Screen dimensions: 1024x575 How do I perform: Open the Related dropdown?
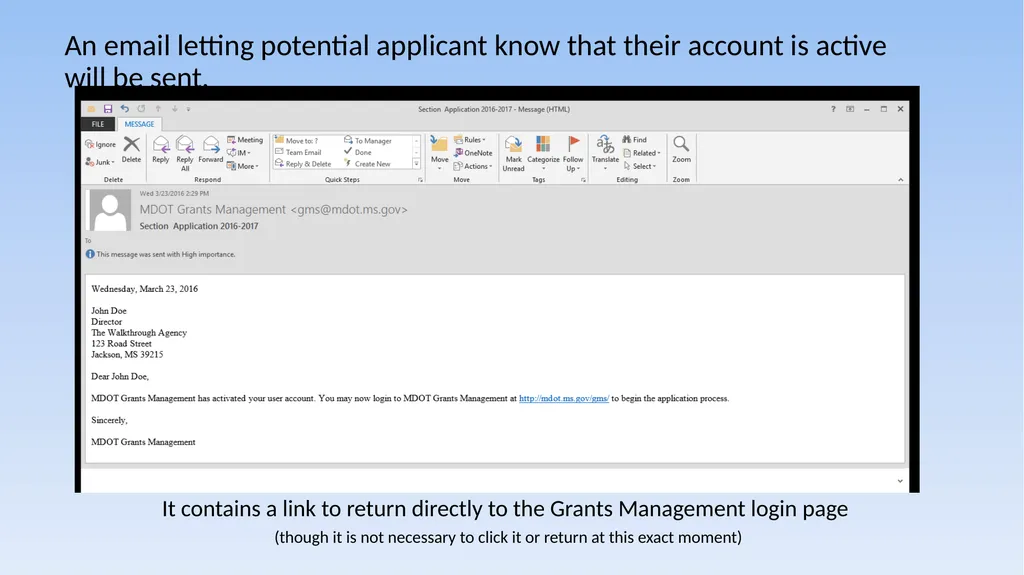[641, 153]
